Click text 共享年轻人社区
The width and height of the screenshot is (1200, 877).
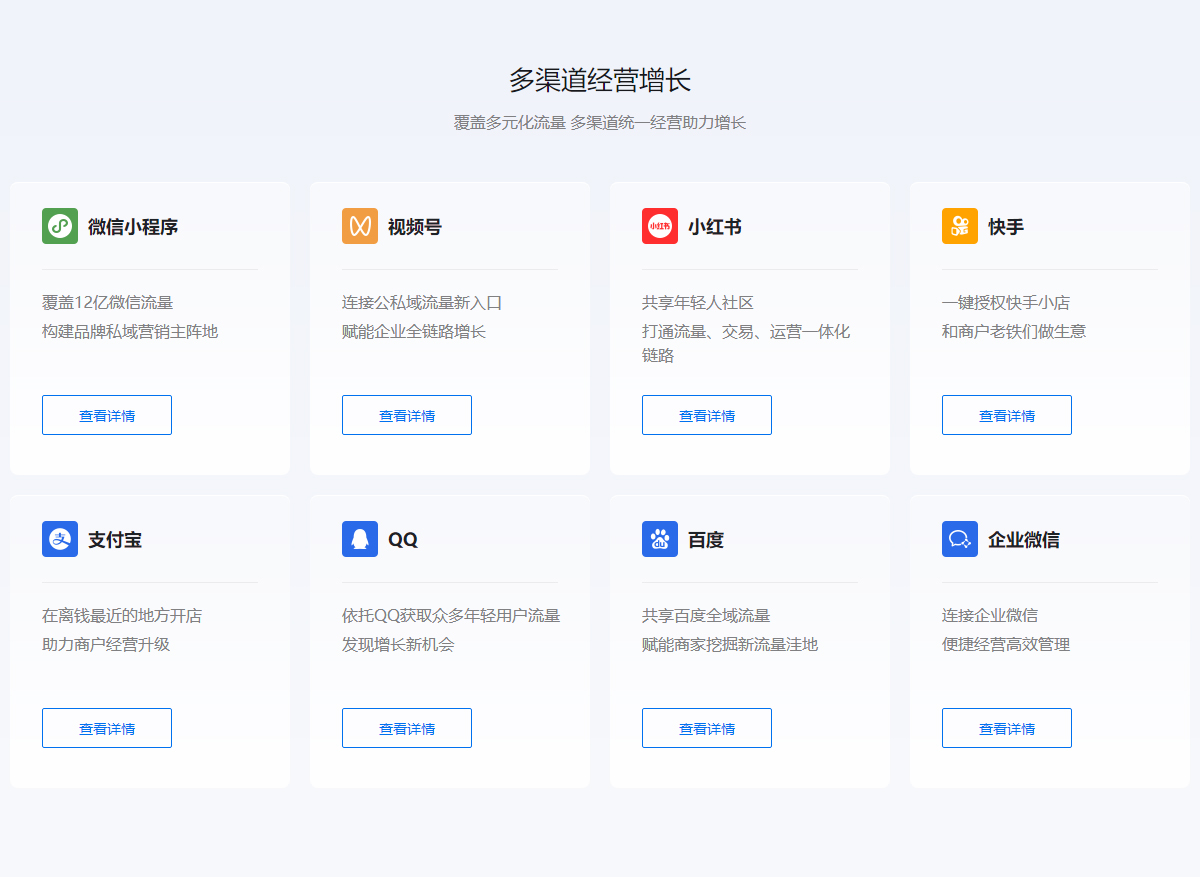tap(698, 303)
